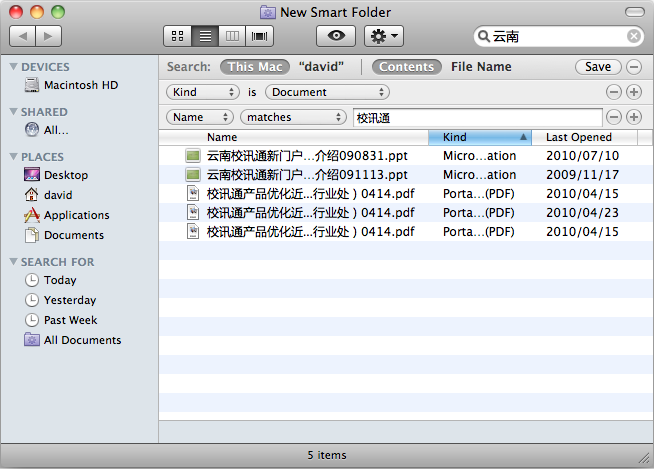Collapse the SEARCH FOR sidebar section
The height and width of the screenshot is (469, 654).
tap(14, 262)
